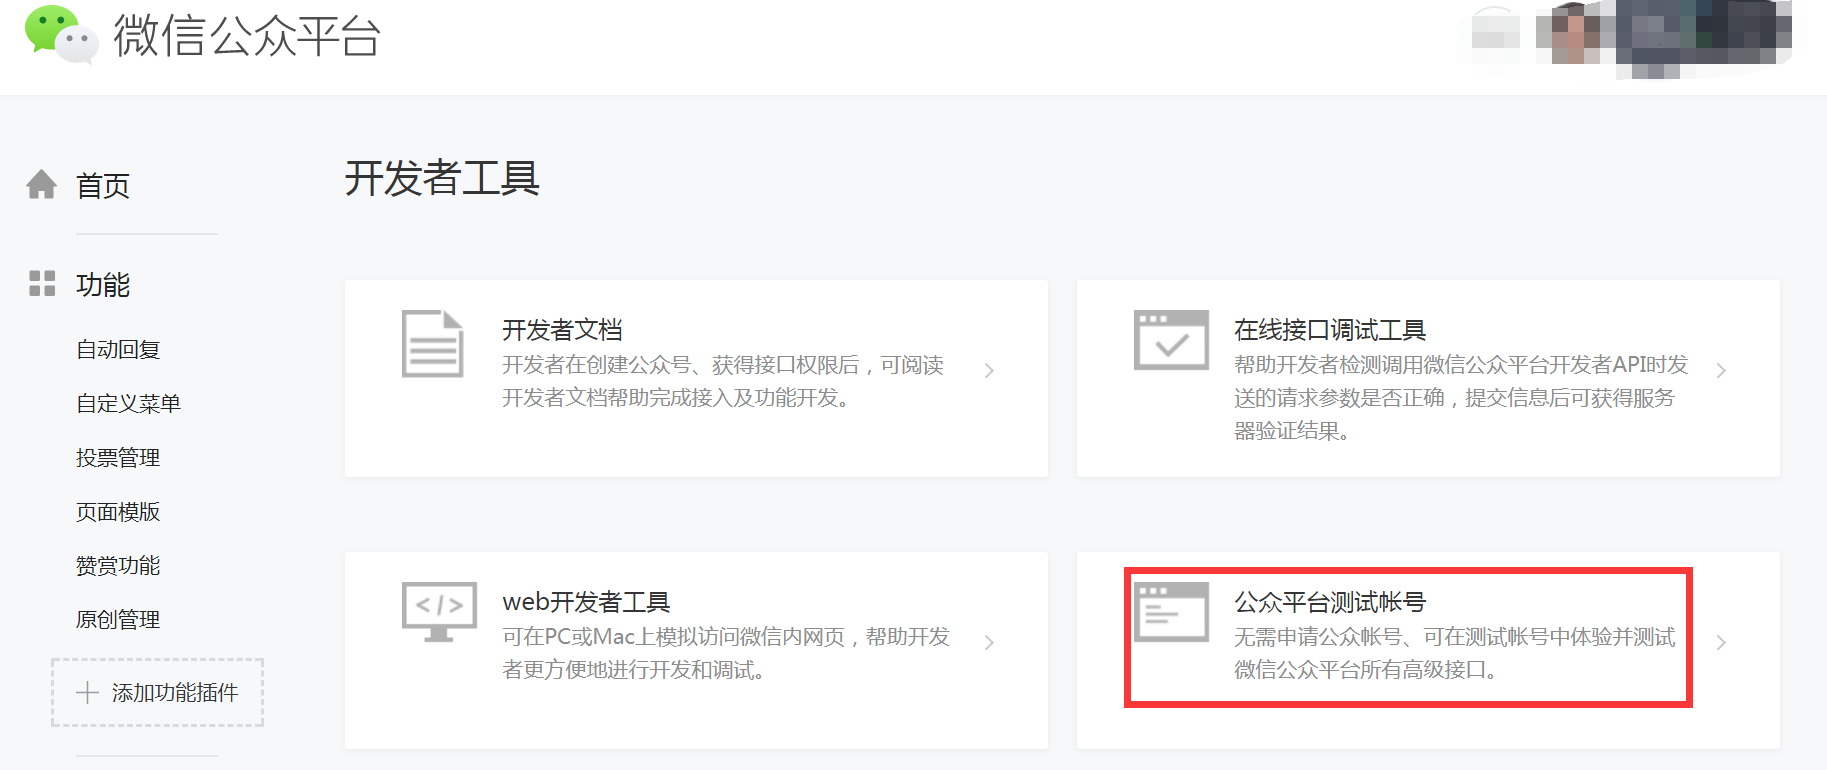This screenshot has width=1827, height=770.
Task: Click the 开发者工具 page heading
Action: point(442,179)
